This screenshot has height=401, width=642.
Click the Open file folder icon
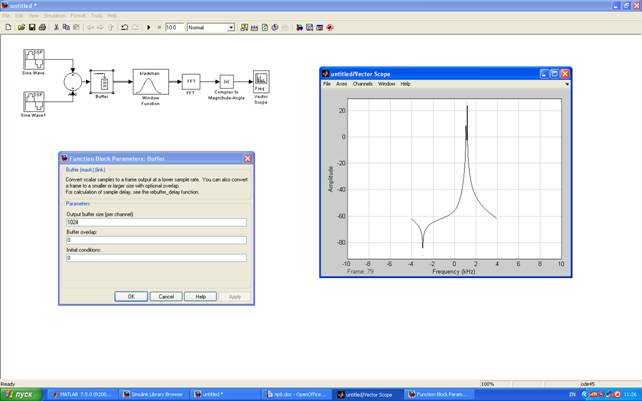(21, 27)
